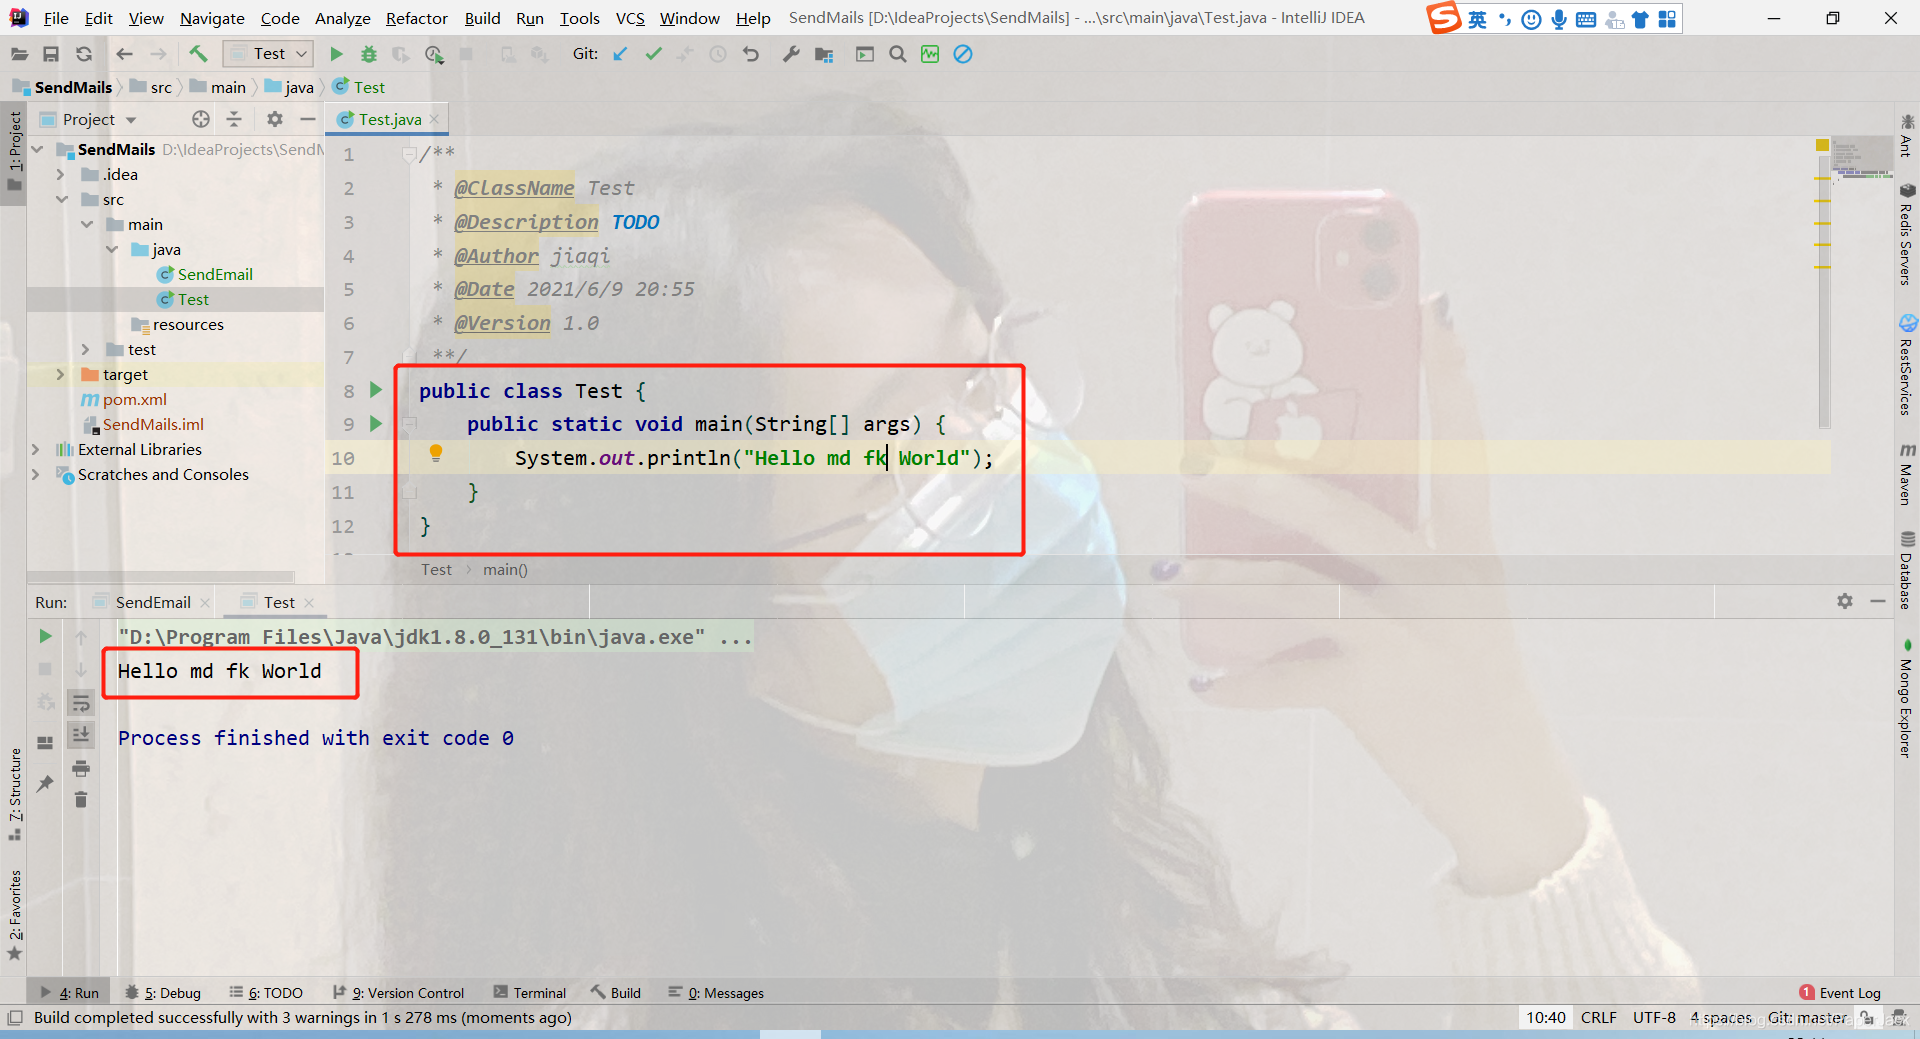Rerun the program in the Run panel
The height and width of the screenshot is (1039, 1920).
click(x=44, y=636)
